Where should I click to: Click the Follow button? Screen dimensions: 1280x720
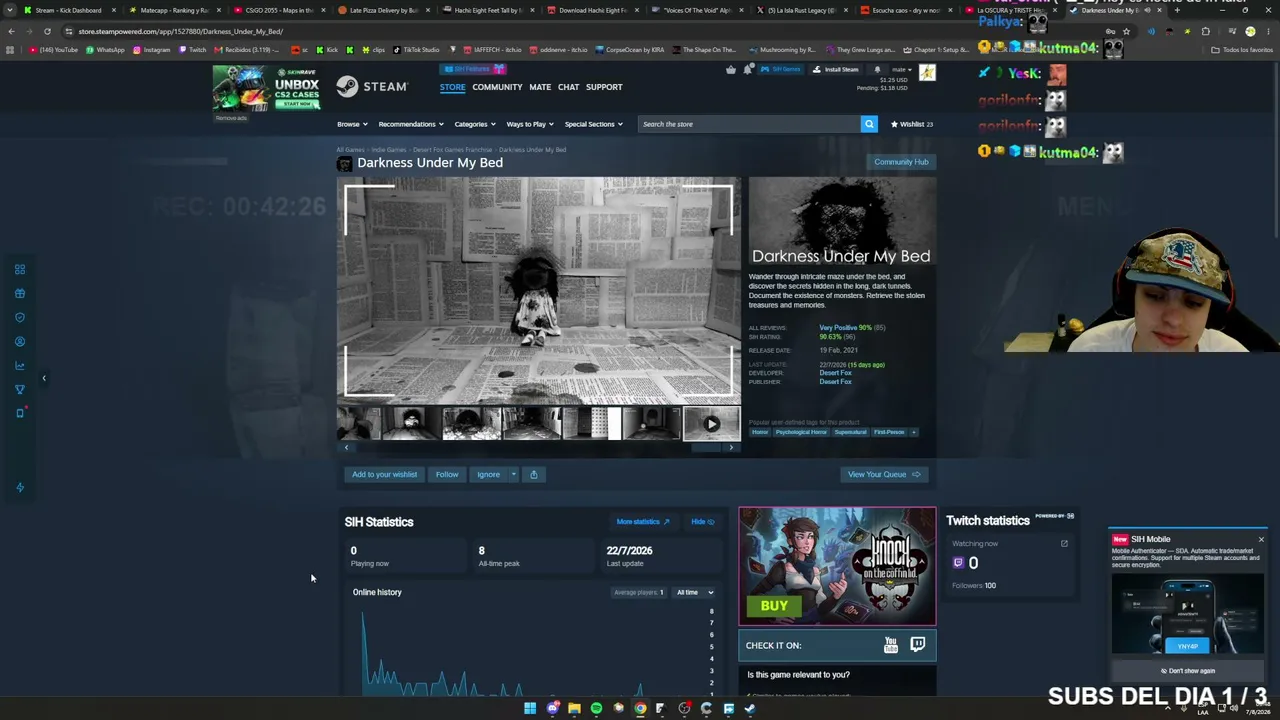tap(447, 475)
